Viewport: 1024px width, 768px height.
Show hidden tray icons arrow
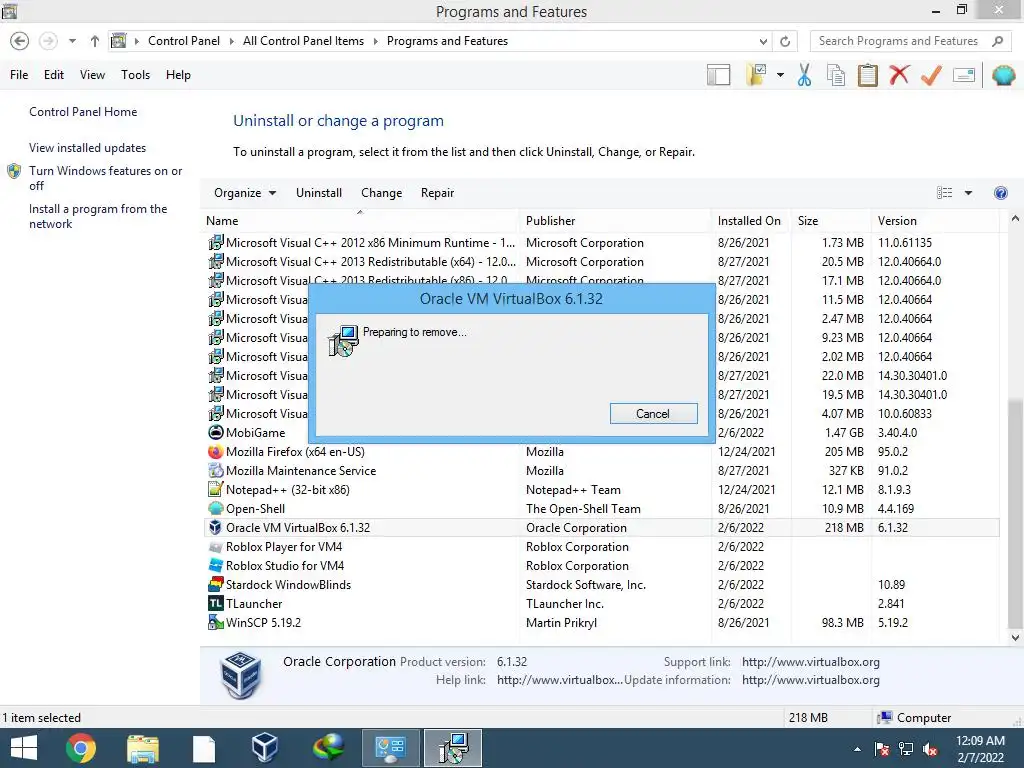pos(857,750)
